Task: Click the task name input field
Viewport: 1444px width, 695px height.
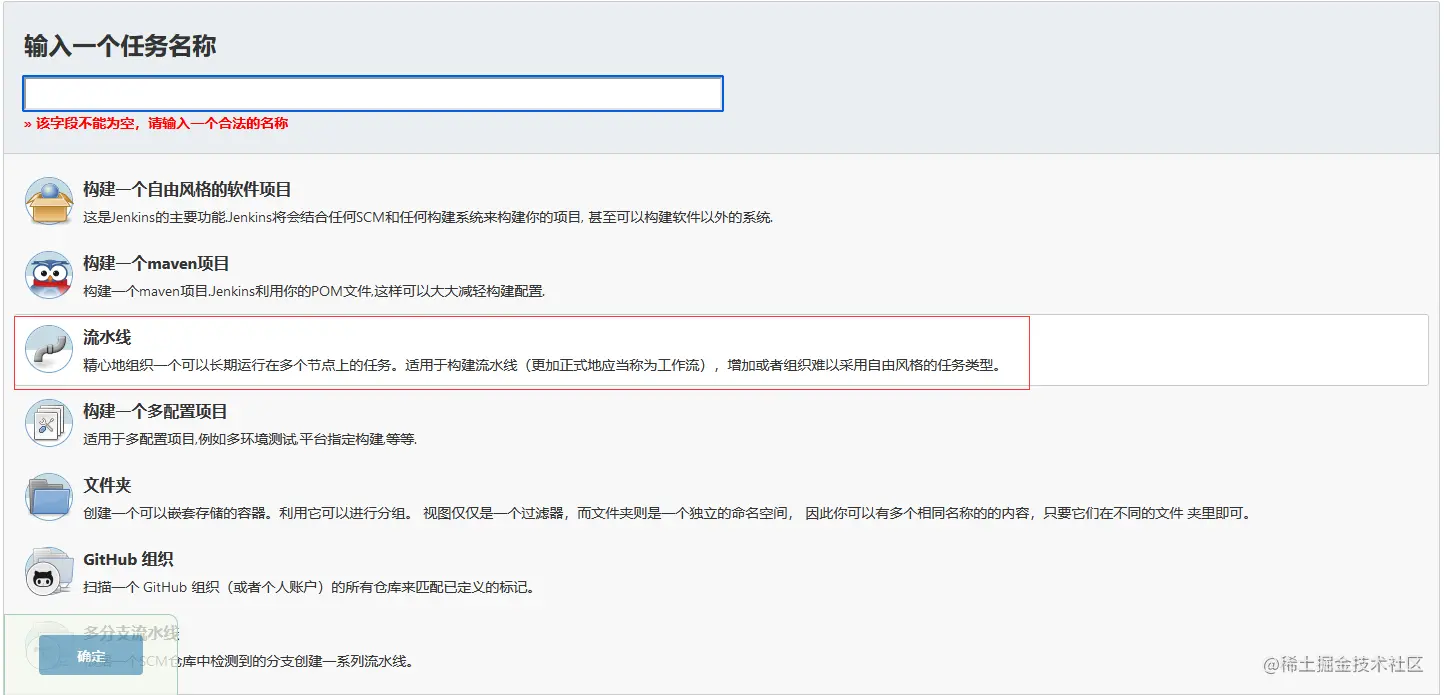Action: [373, 93]
